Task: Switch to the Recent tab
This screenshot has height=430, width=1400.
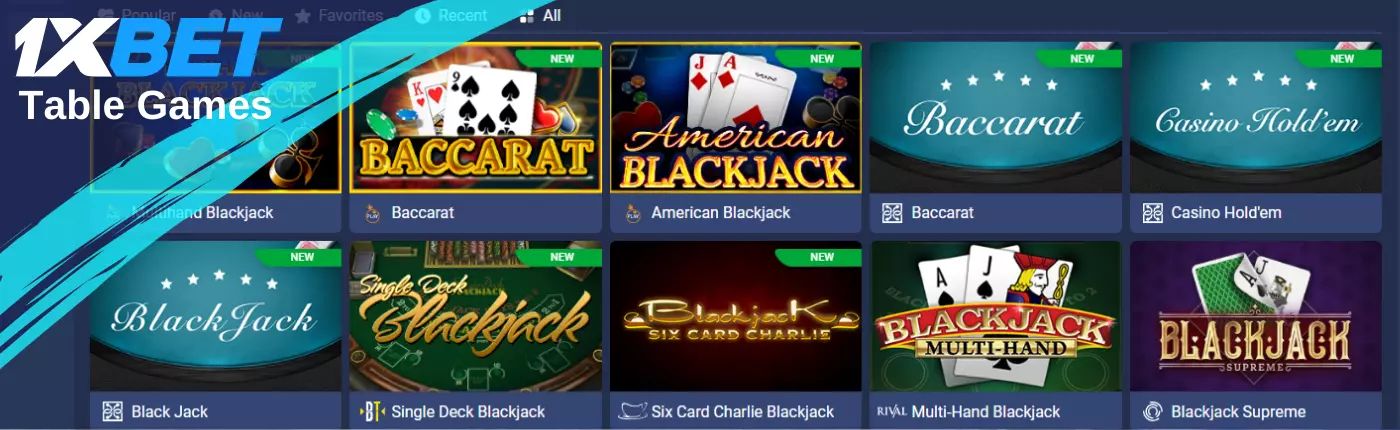Action: click(x=451, y=16)
